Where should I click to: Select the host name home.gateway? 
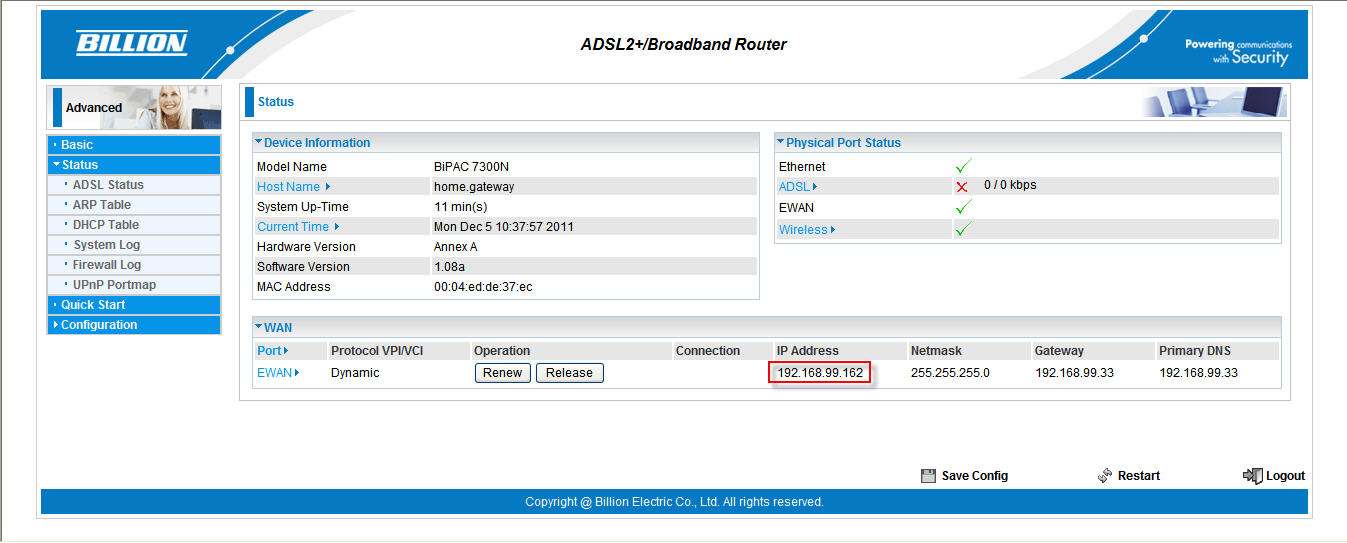474,187
